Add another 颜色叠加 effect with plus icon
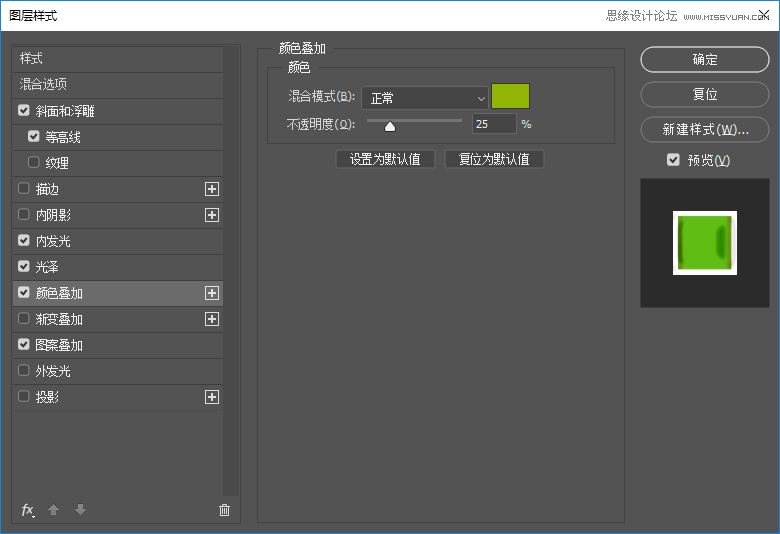The image size is (780, 534). tap(212, 293)
